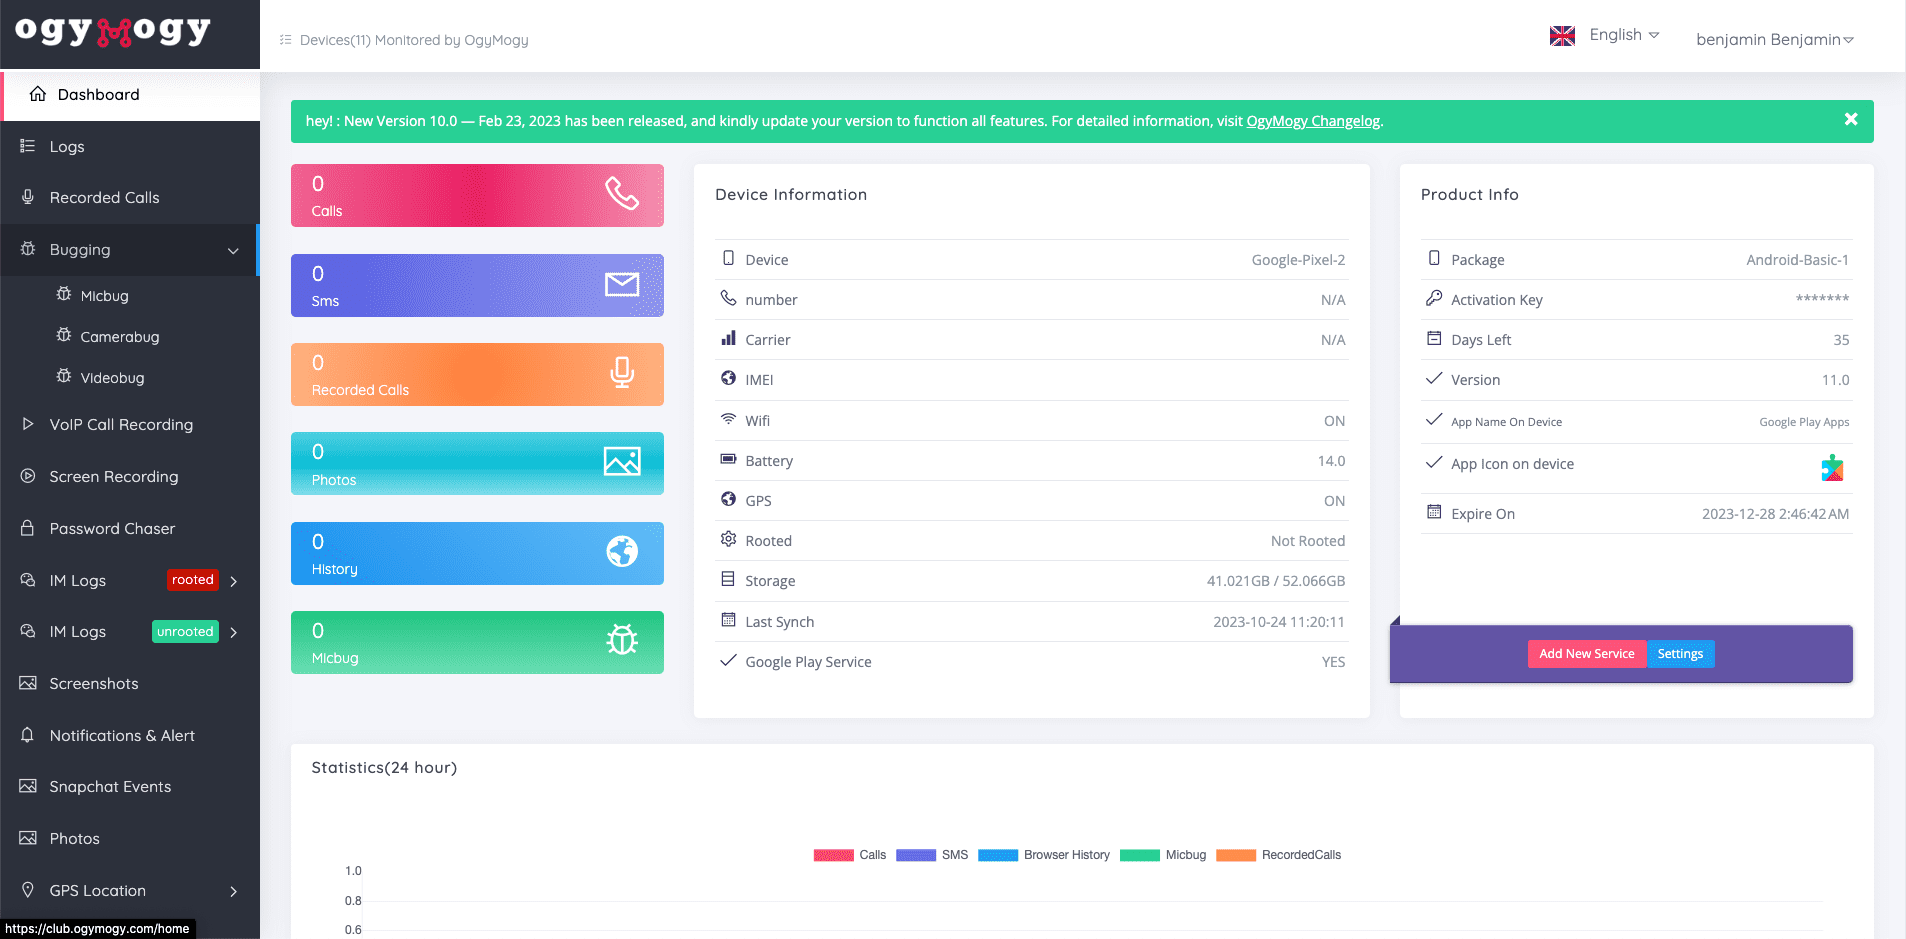
Task: Click the Add New Service button
Action: (1587, 654)
